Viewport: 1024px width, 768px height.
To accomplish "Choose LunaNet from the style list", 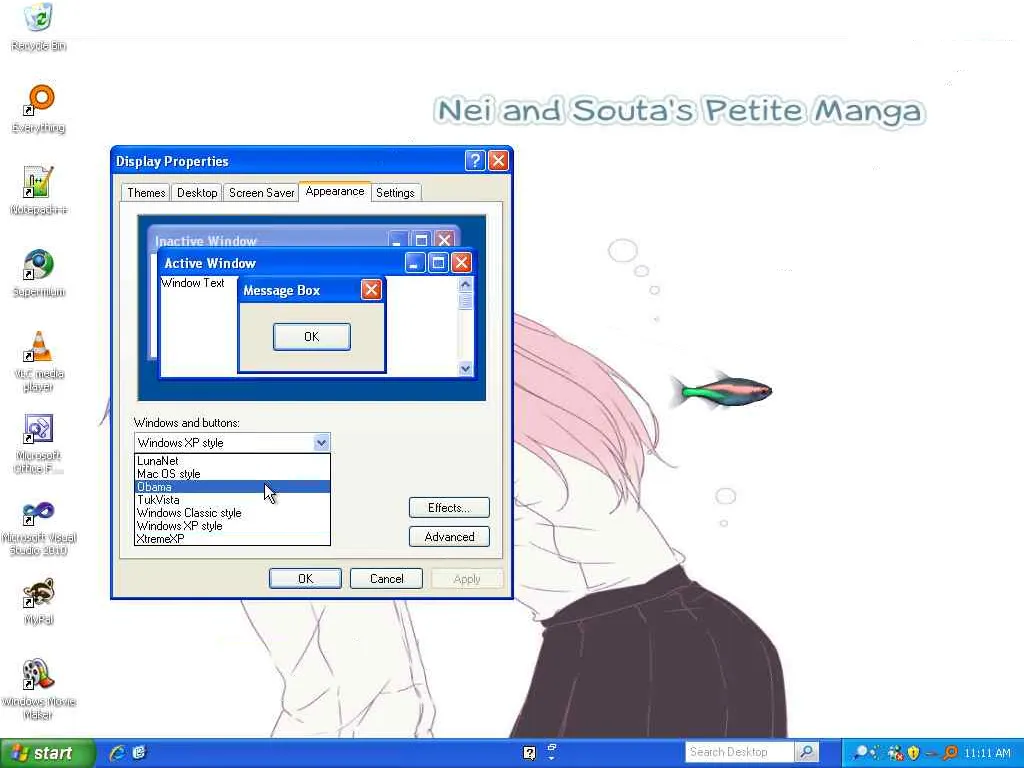I will coord(232,460).
